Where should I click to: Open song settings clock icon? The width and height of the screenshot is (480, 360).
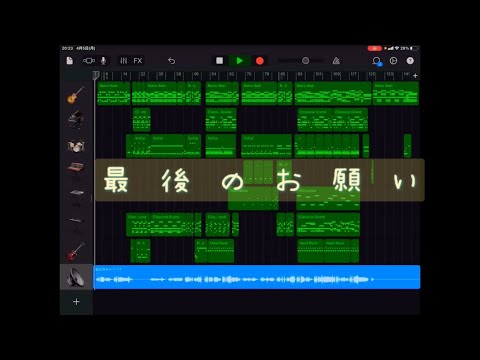pos(393,61)
